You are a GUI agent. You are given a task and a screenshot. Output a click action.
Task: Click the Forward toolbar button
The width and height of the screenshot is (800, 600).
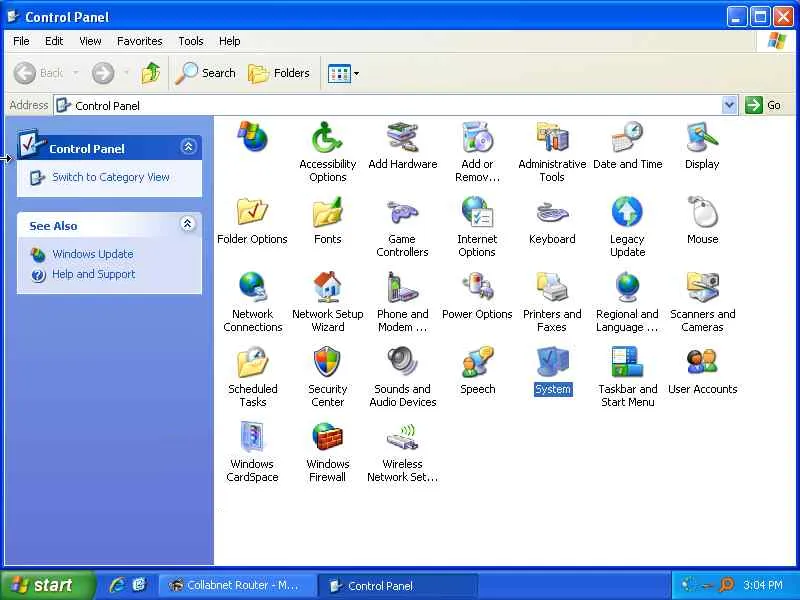coord(103,73)
